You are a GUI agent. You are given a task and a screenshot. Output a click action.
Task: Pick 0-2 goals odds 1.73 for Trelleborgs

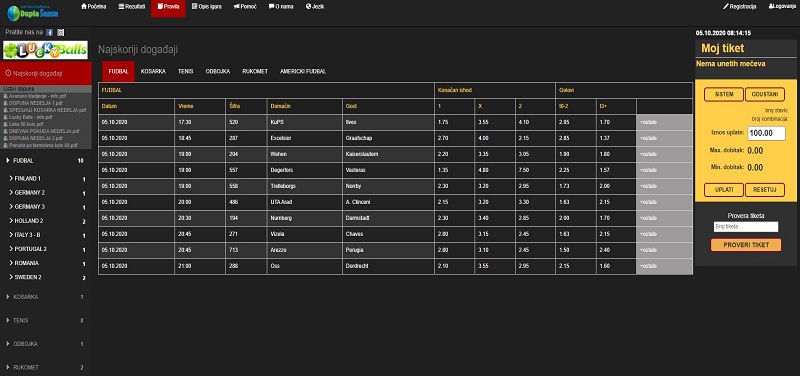pyautogui.click(x=576, y=186)
